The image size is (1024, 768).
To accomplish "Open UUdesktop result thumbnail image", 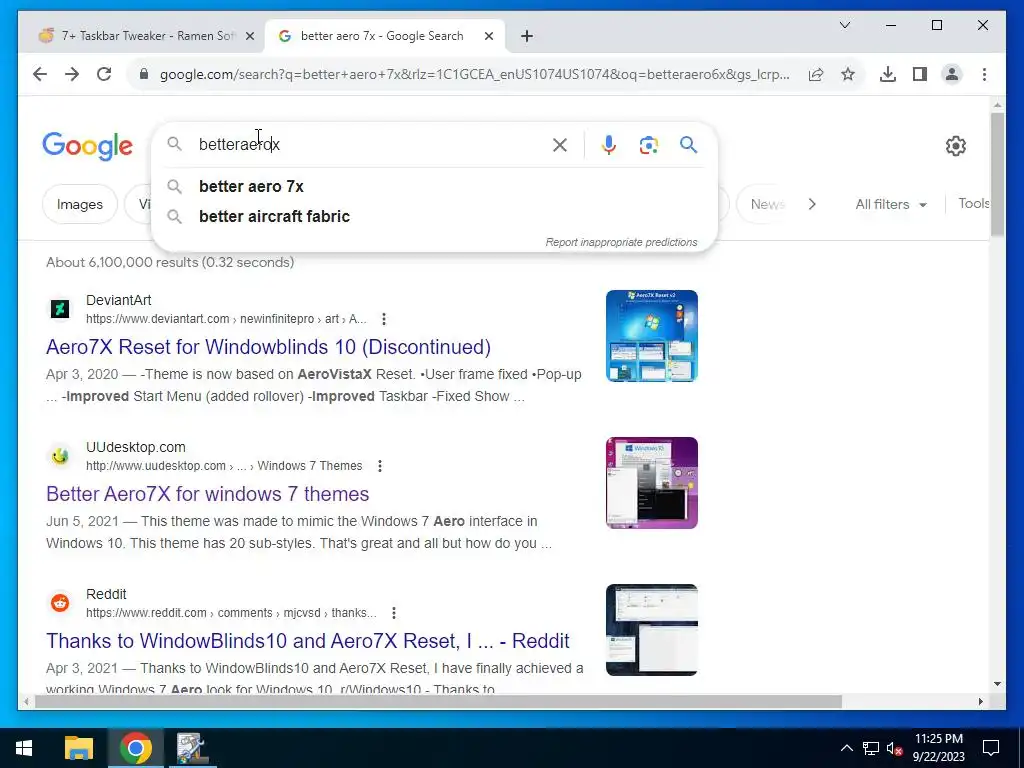I will point(652,483).
